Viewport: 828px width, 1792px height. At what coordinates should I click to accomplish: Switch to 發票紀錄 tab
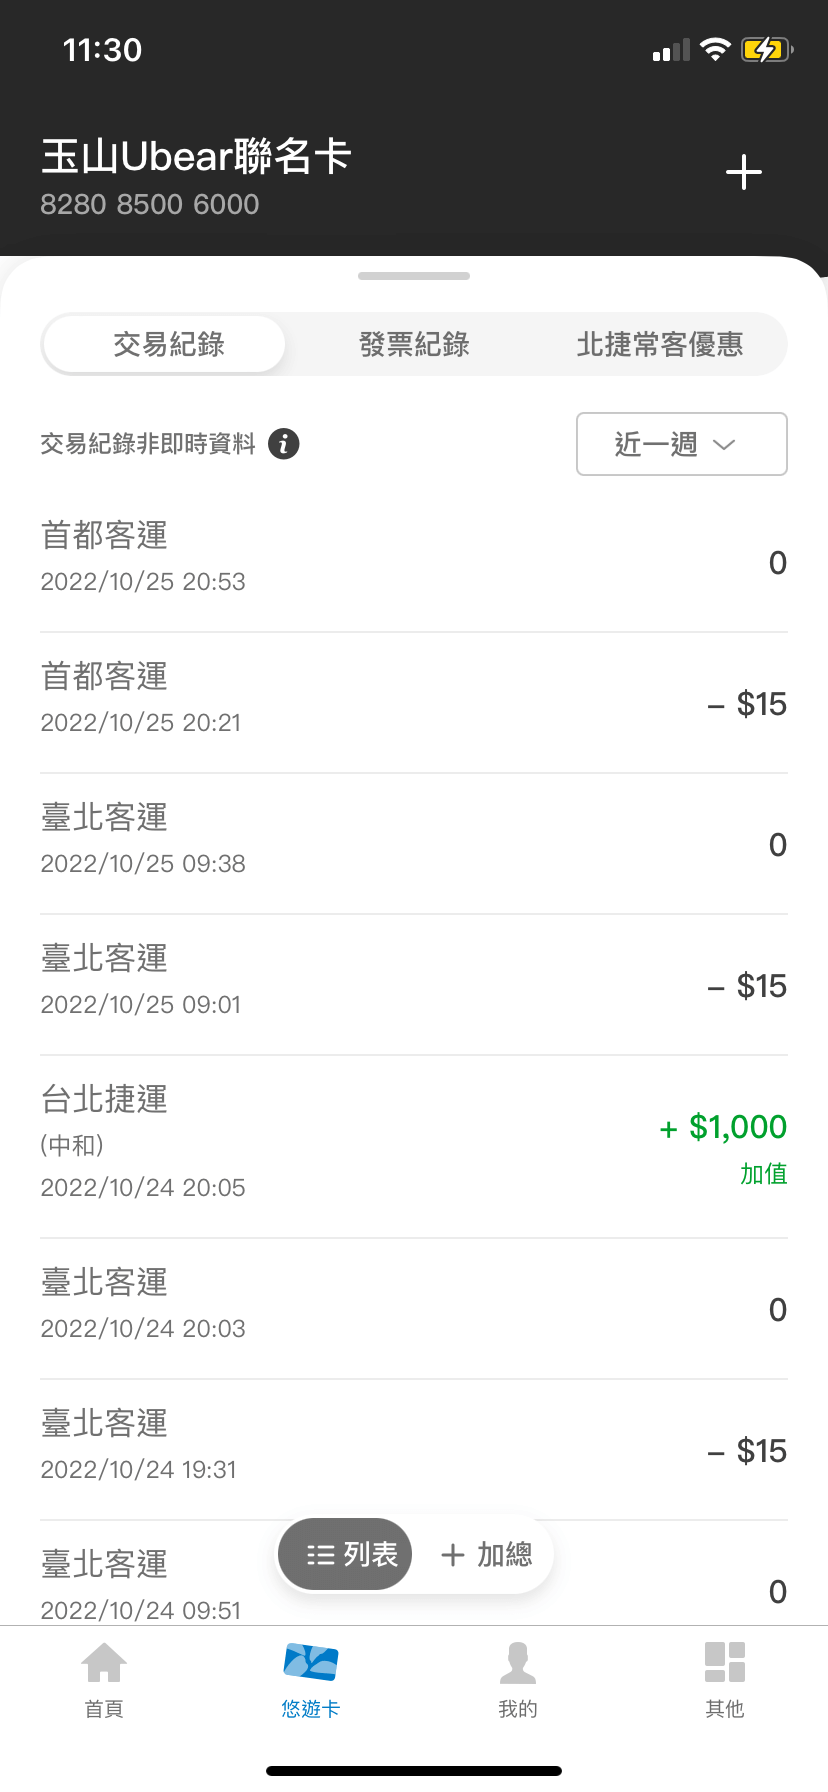tap(414, 345)
